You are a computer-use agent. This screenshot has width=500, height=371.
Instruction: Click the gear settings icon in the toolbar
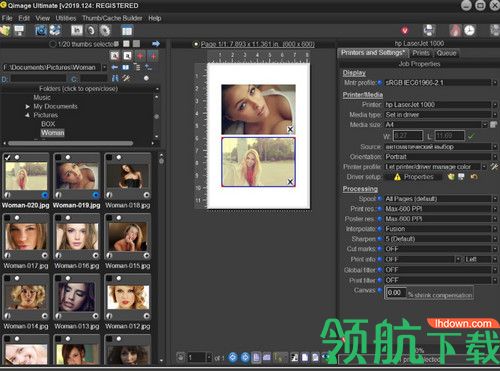[105, 31]
